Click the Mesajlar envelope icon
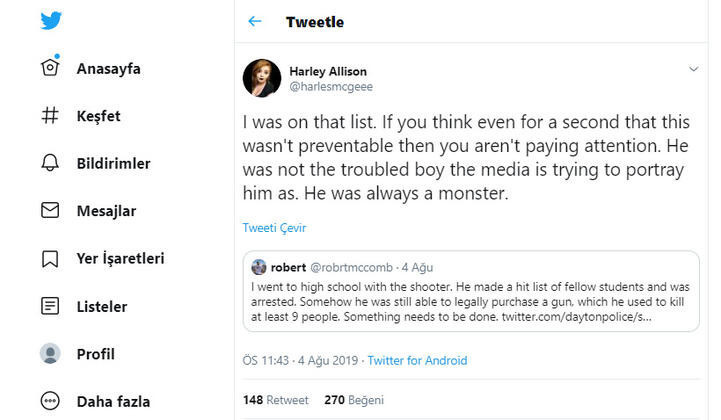Image resolution: width=721 pixels, height=420 pixels. point(50,211)
